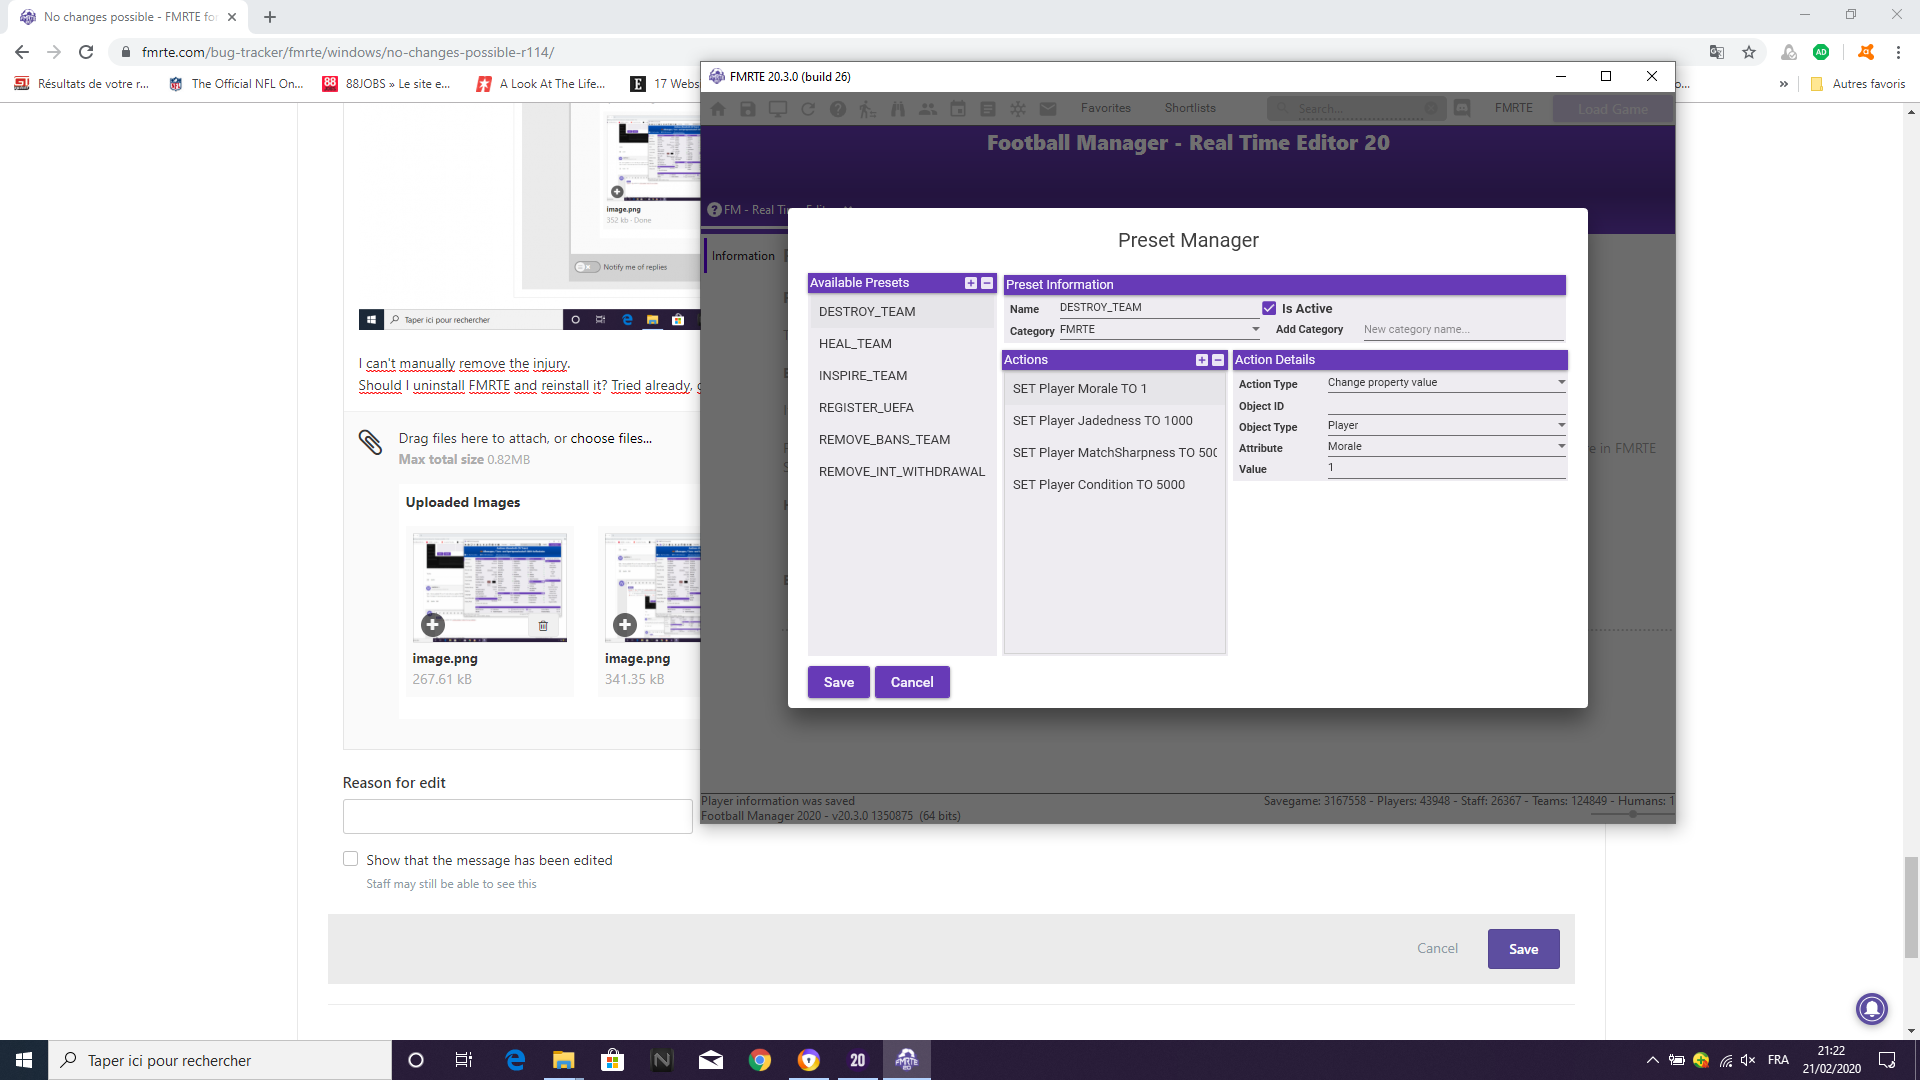Viewport: 1920px width, 1080px height.
Task: Insert second image.png with plus icon
Action: click(625, 625)
